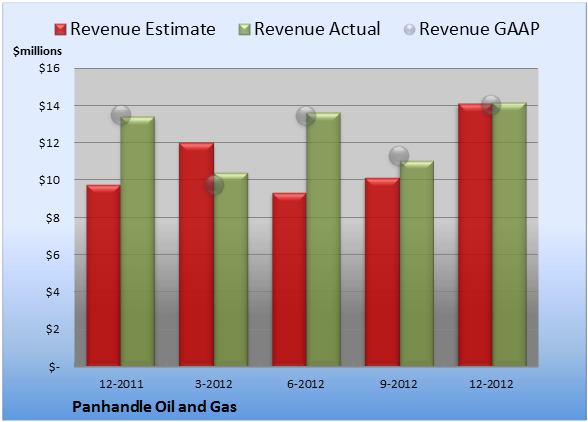Select the 'Revenue Estimate' legend label

tap(143, 29)
